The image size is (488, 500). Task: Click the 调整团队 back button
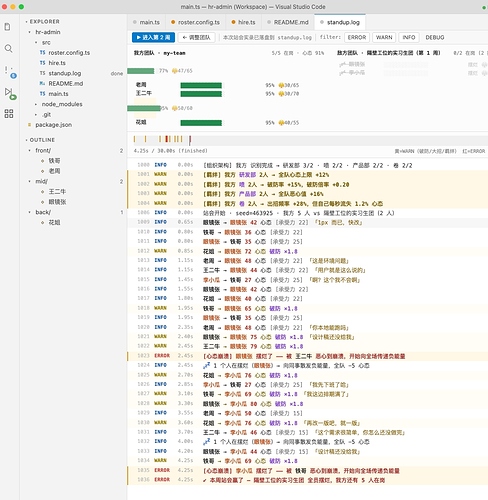tap(196, 37)
